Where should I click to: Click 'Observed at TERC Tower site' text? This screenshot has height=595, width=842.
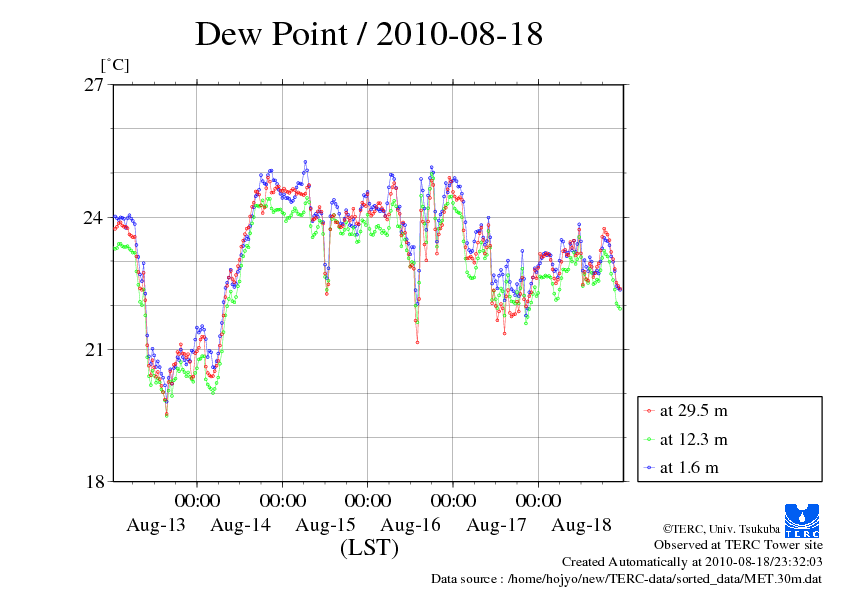(738, 545)
